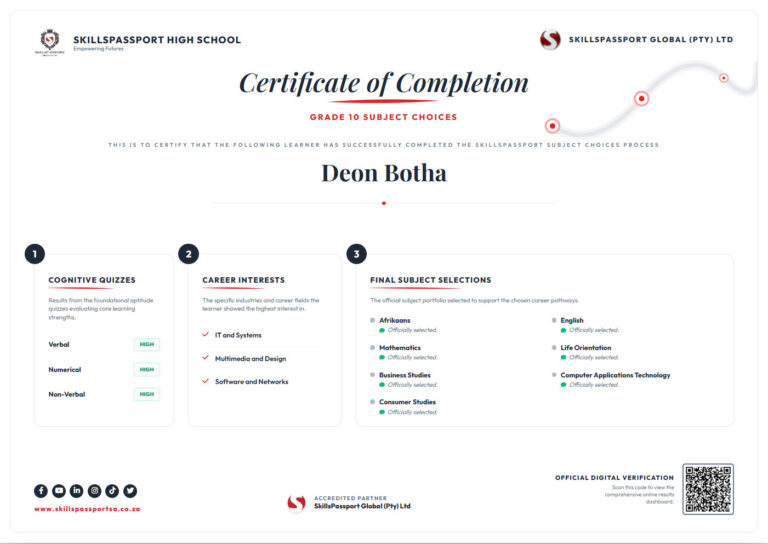Click the Non-Verbal quiz label
Image resolution: width=768 pixels, height=544 pixels.
click(x=67, y=394)
